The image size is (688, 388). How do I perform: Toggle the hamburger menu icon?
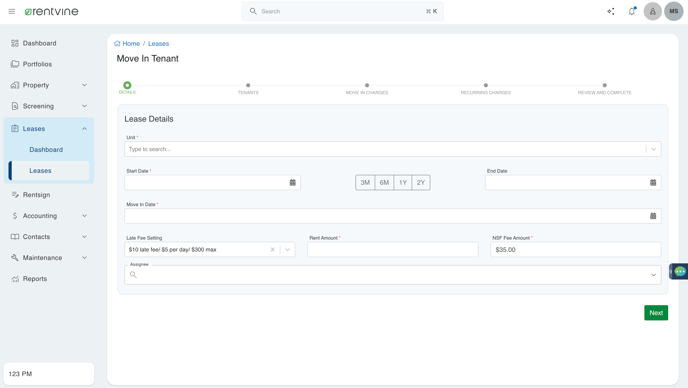12,11
